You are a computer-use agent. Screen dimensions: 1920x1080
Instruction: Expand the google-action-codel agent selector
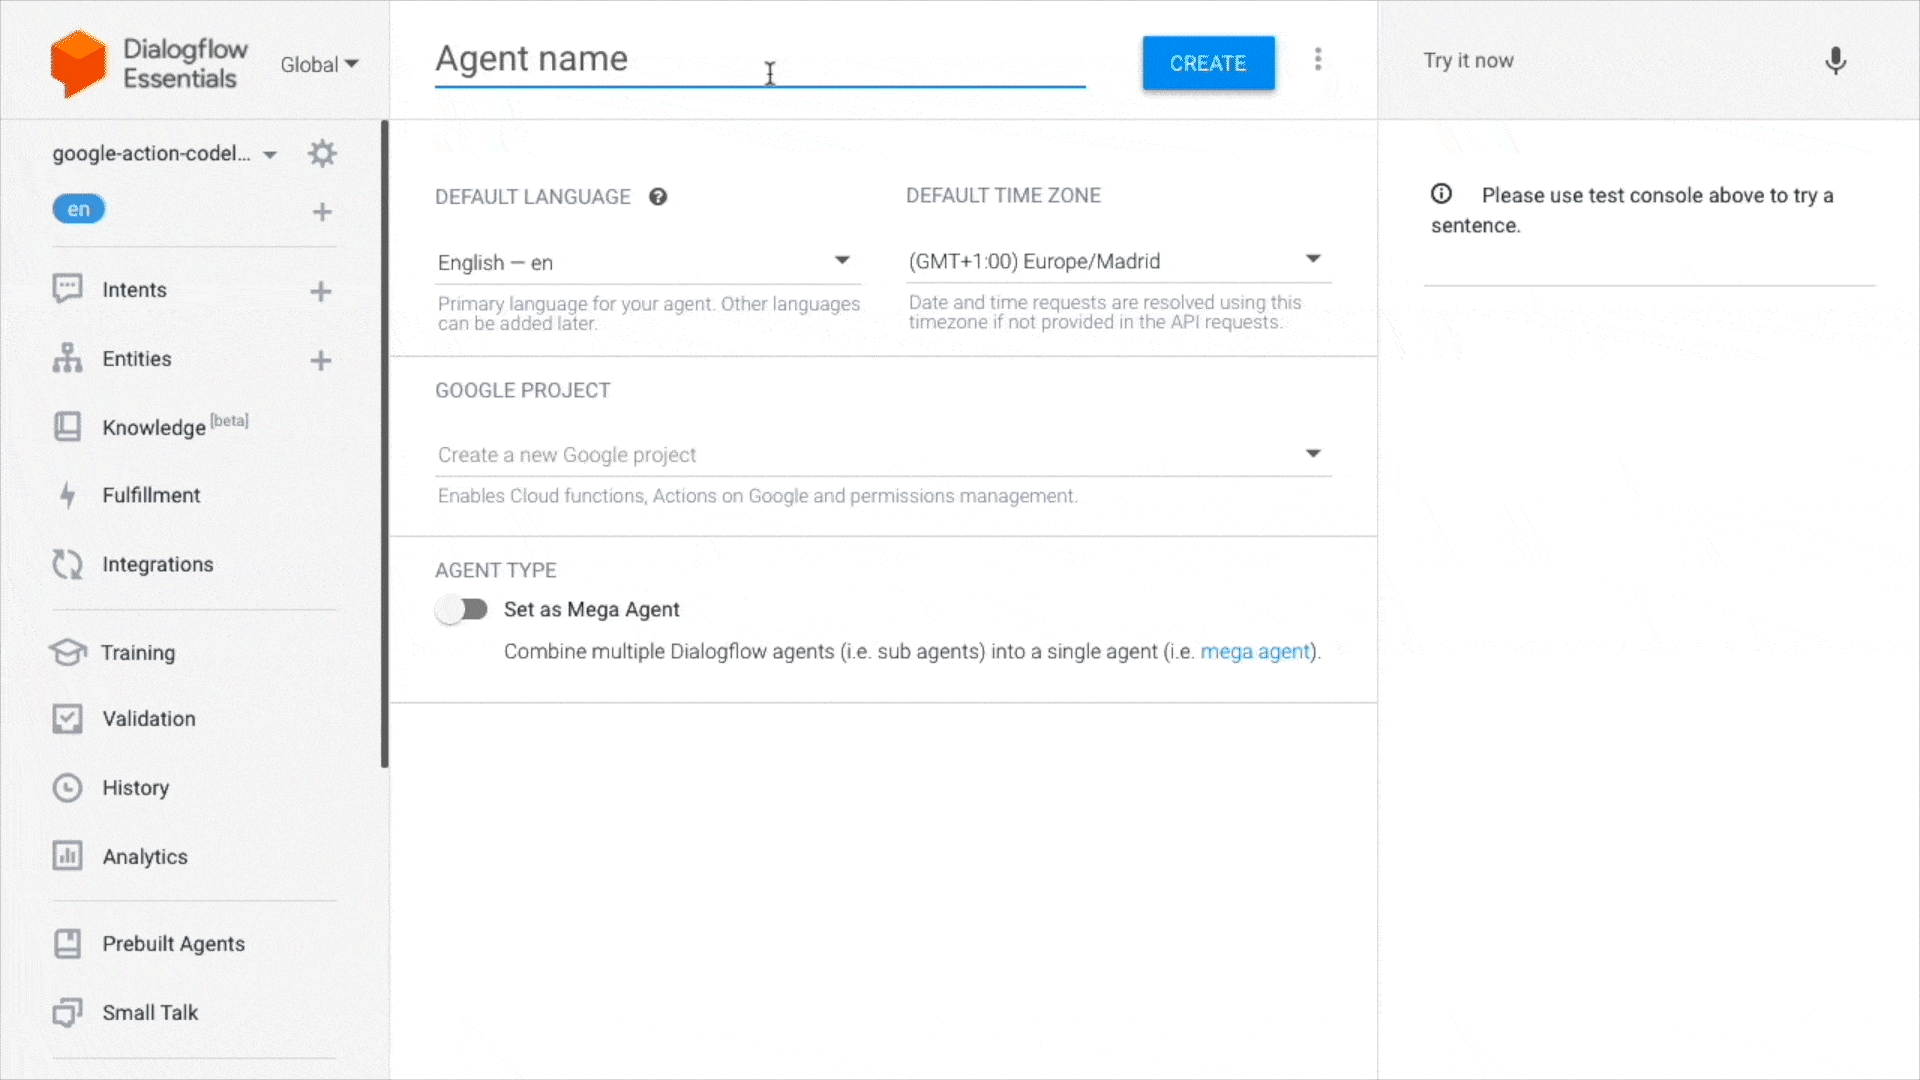point(165,154)
